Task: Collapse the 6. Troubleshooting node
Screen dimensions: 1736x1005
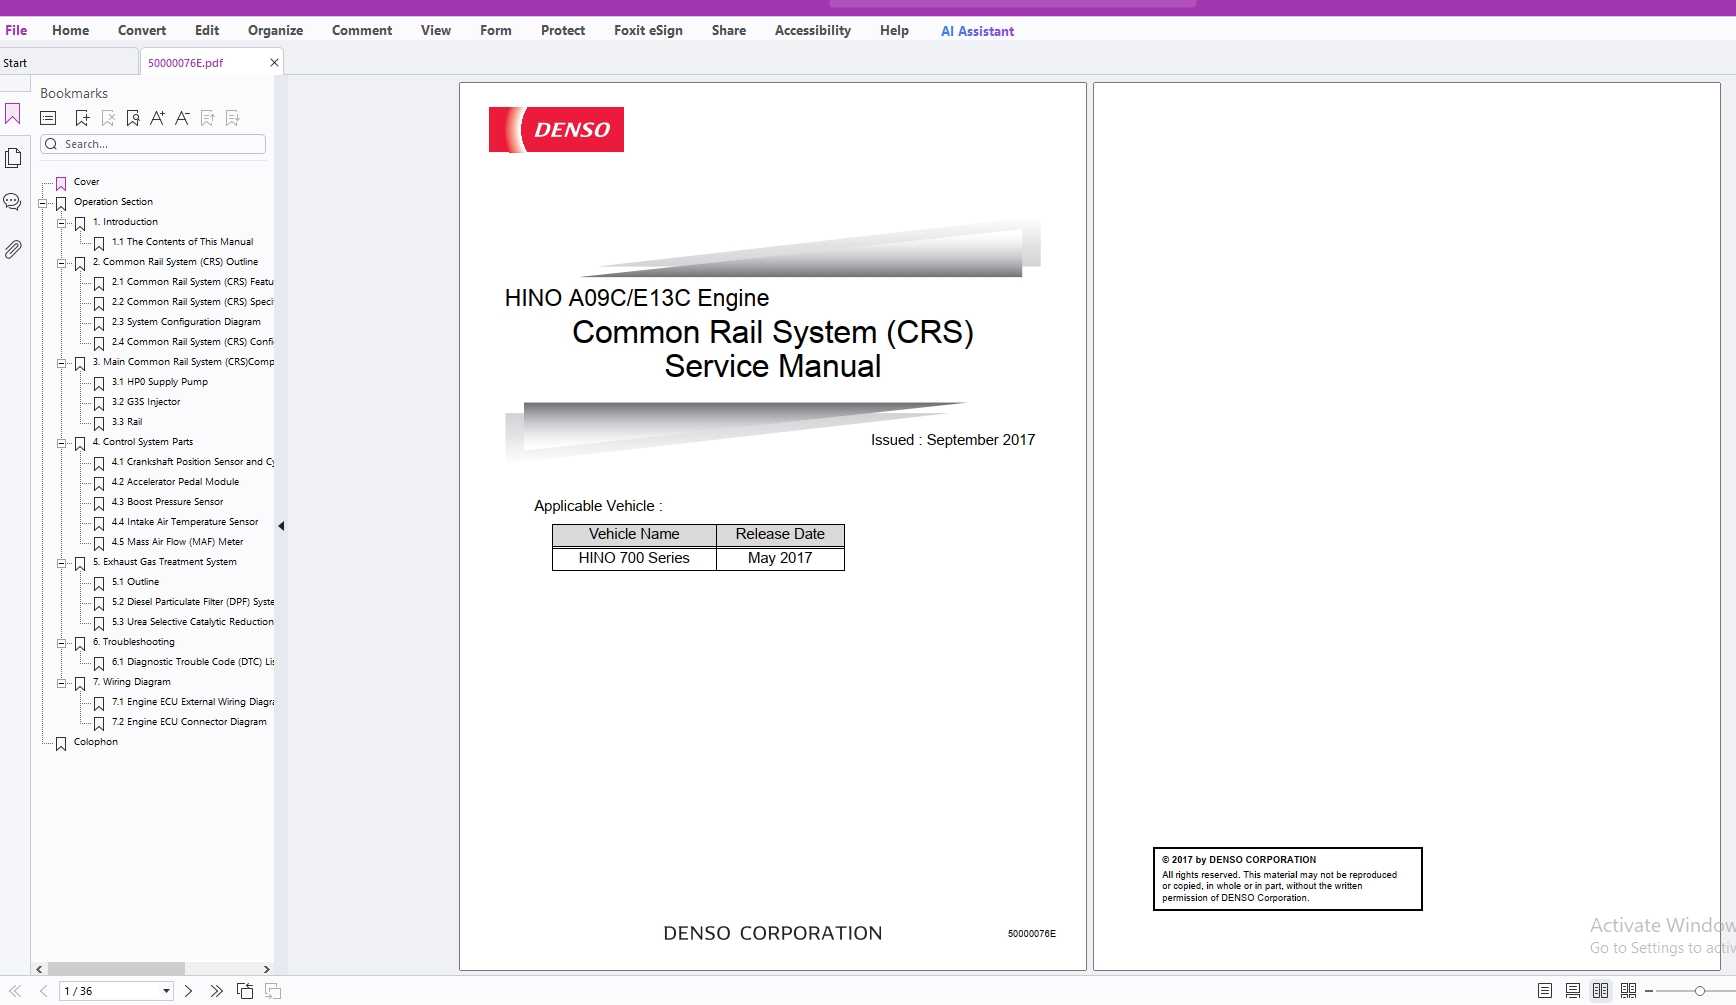Action: (61, 643)
